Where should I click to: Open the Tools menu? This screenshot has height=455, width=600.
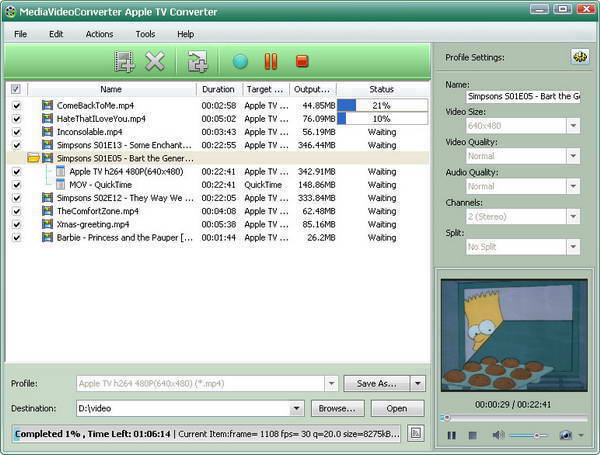coord(145,34)
